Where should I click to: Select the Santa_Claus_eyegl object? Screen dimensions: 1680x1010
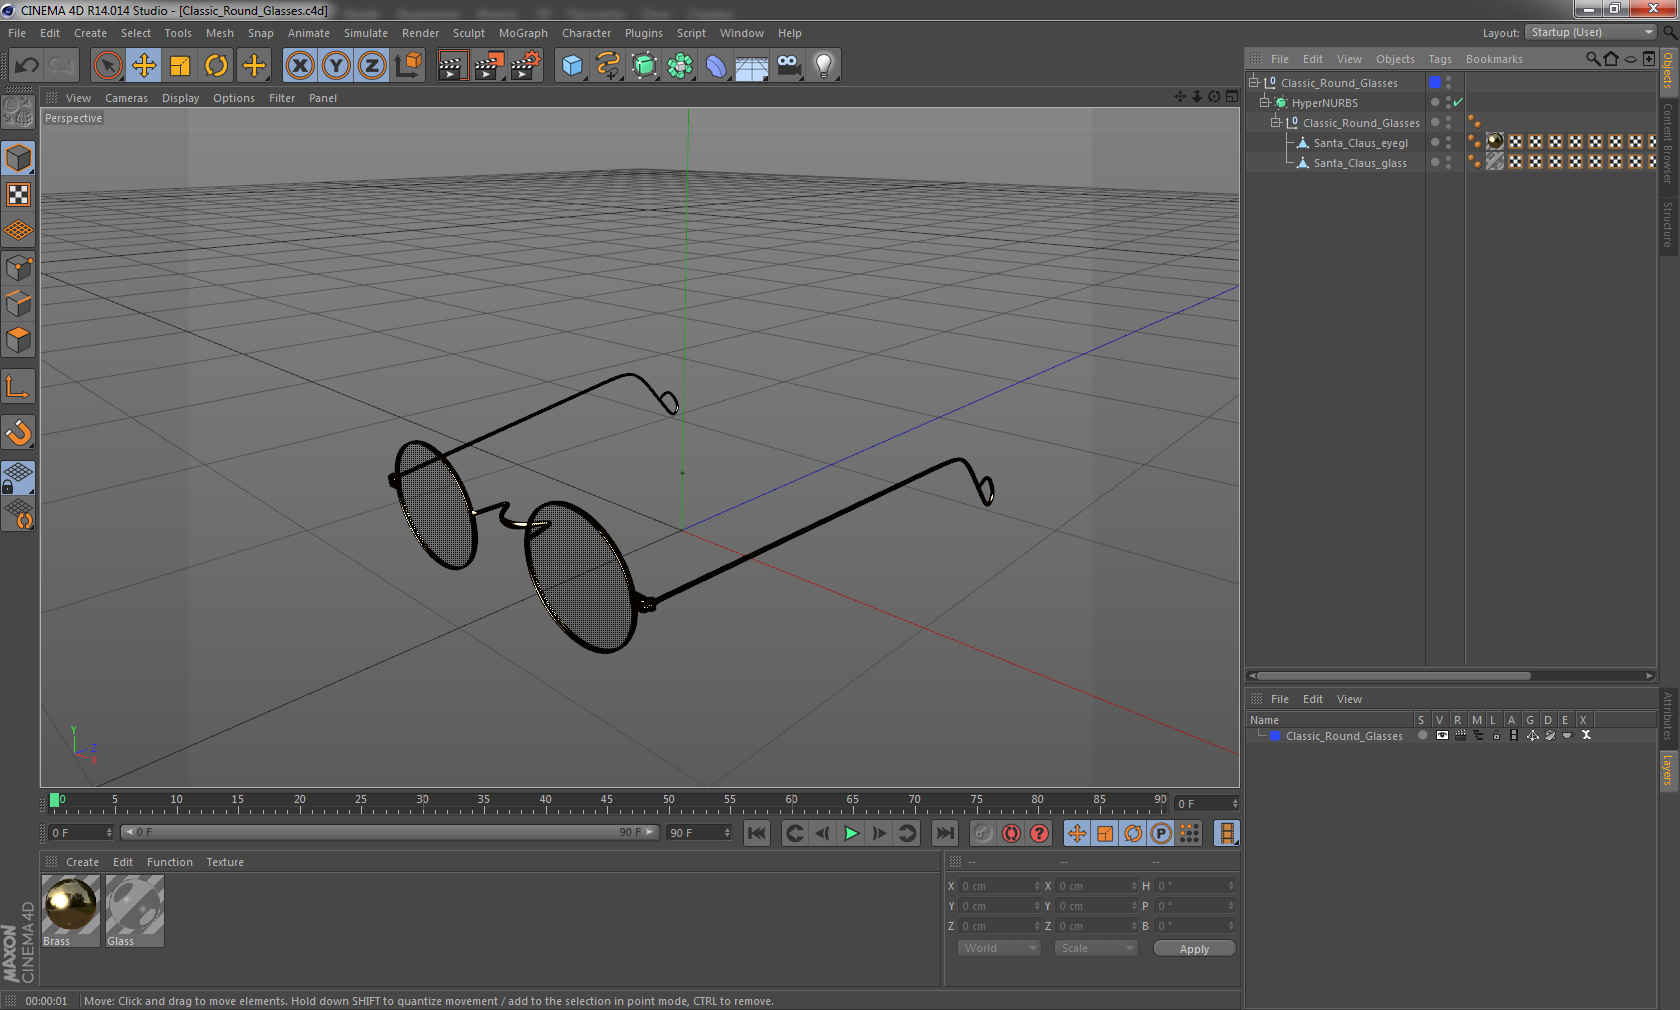click(x=1360, y=143)
